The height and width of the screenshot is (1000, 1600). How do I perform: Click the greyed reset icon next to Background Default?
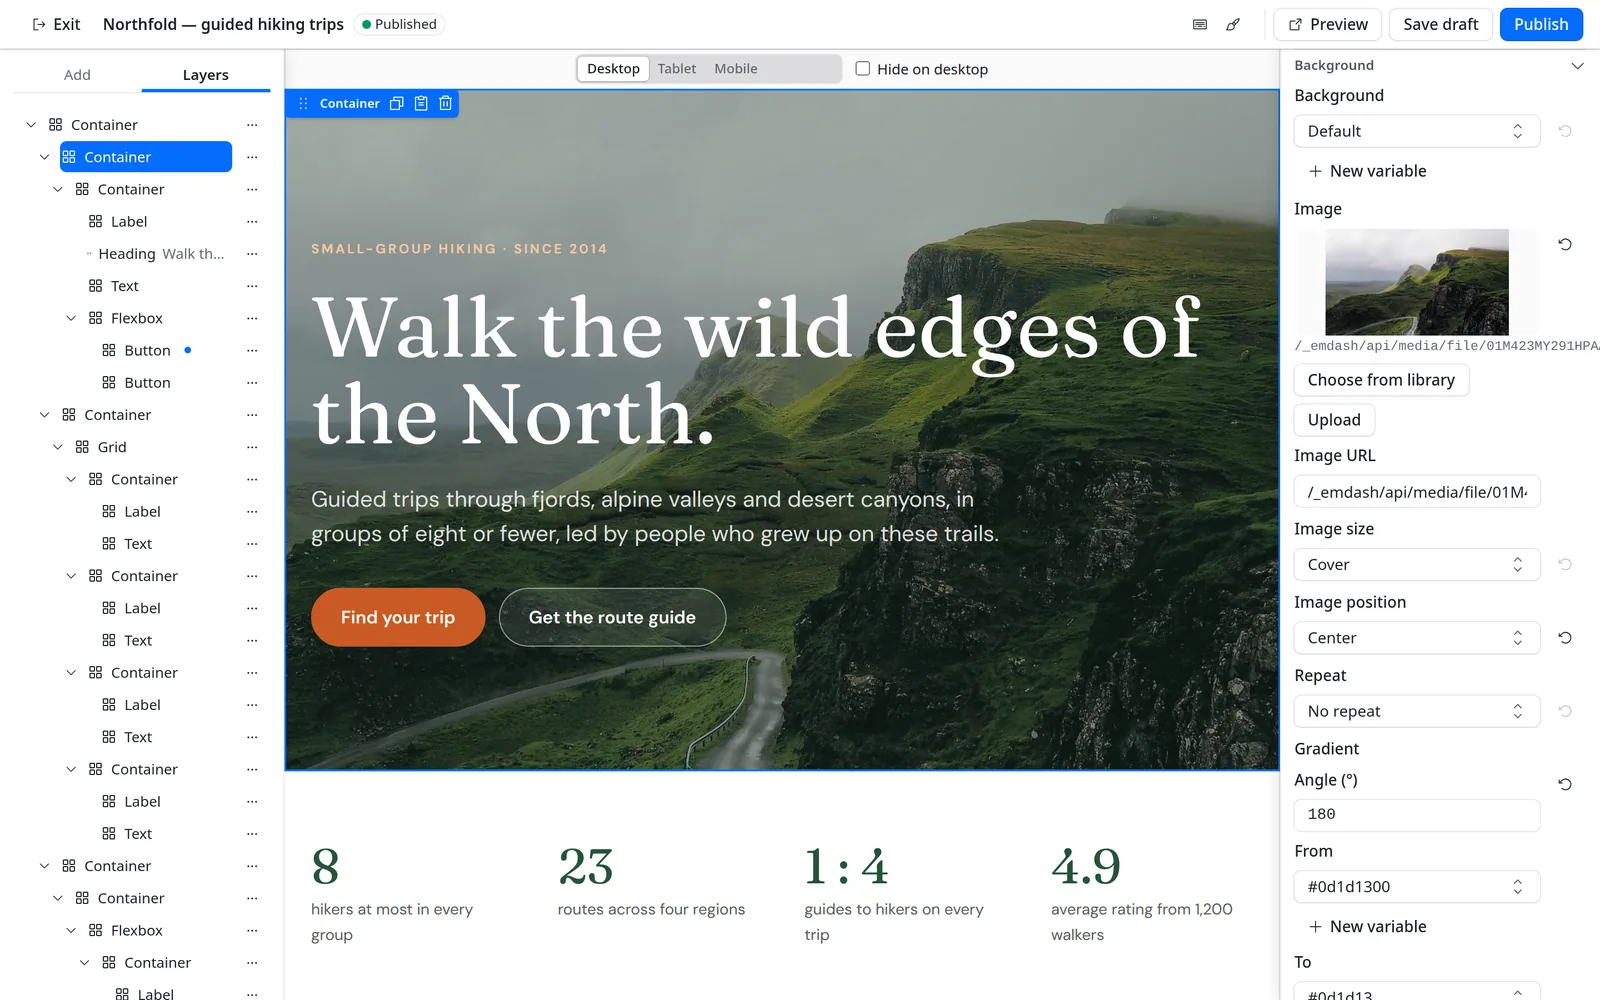1565,131
